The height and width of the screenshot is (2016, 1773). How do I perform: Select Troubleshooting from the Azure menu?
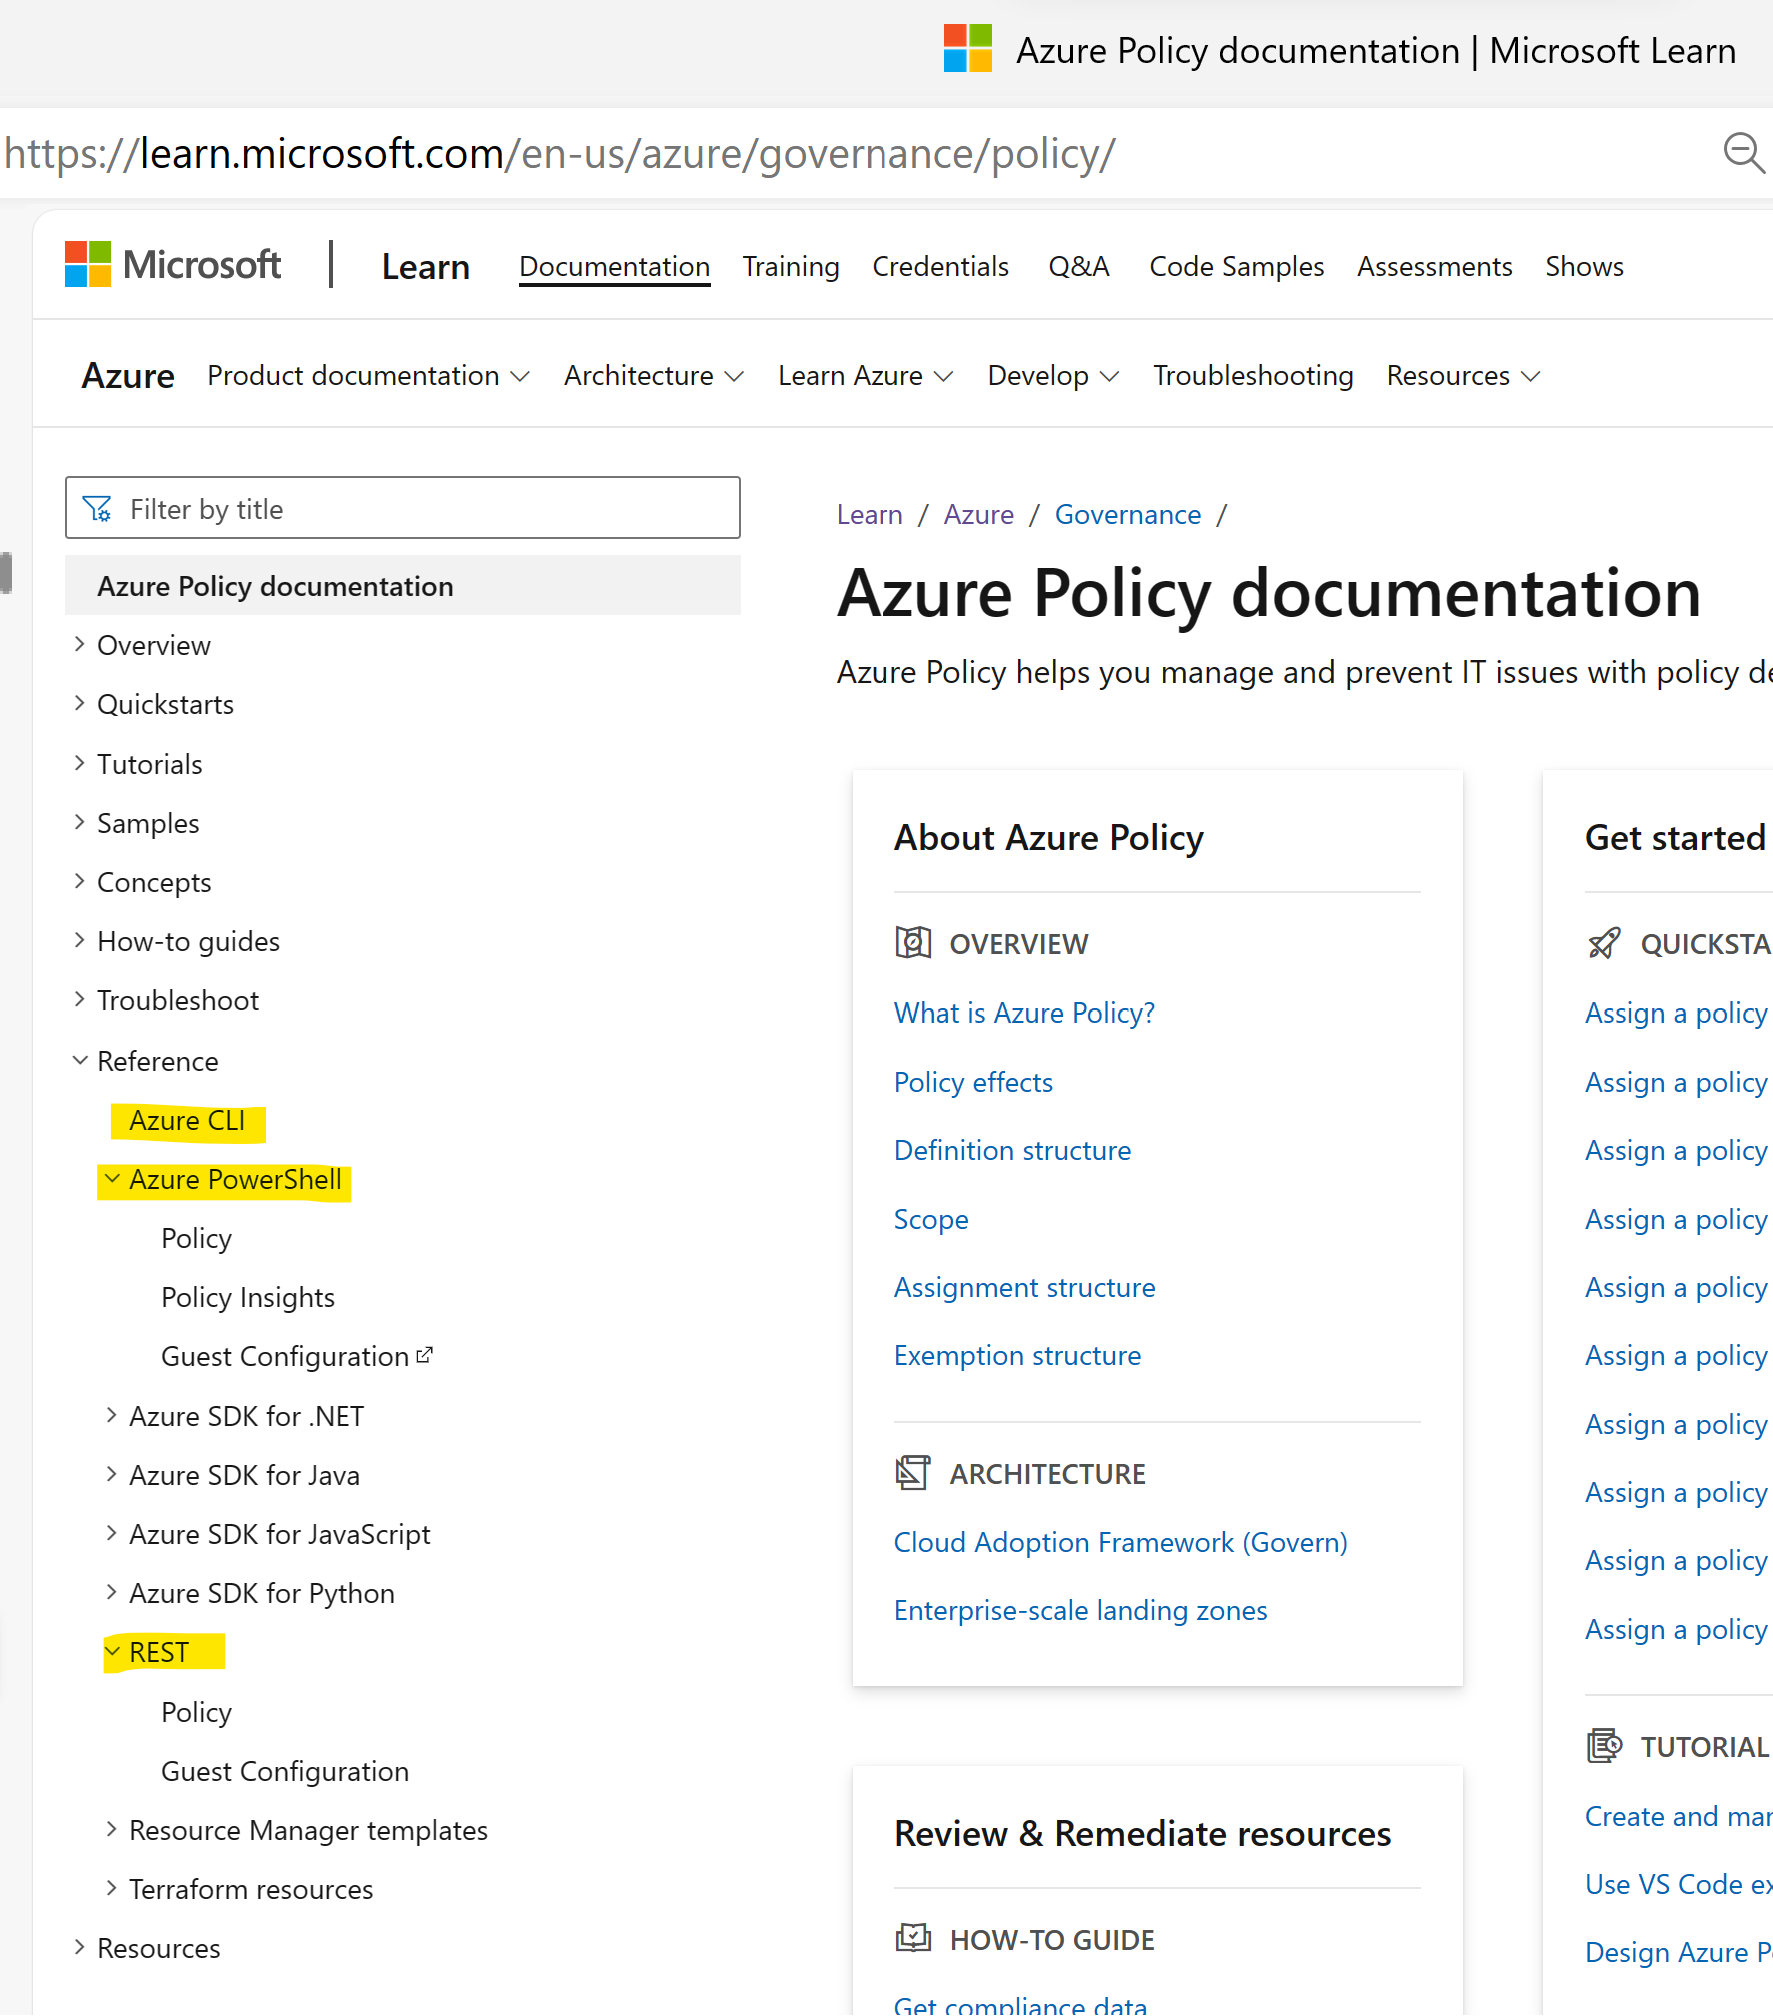click(x=1253, y=376)
